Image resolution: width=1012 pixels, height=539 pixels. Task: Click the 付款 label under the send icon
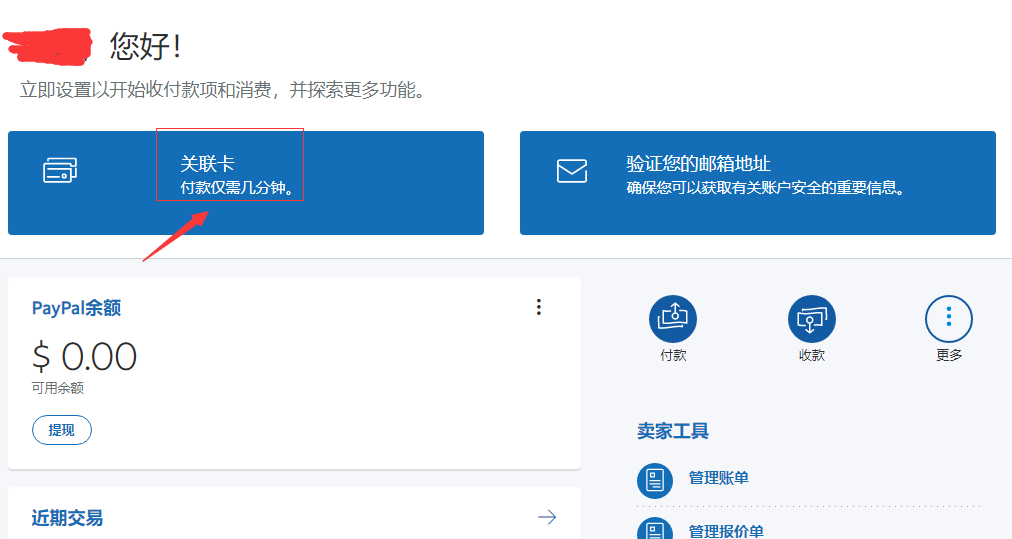tap(673, 355)
